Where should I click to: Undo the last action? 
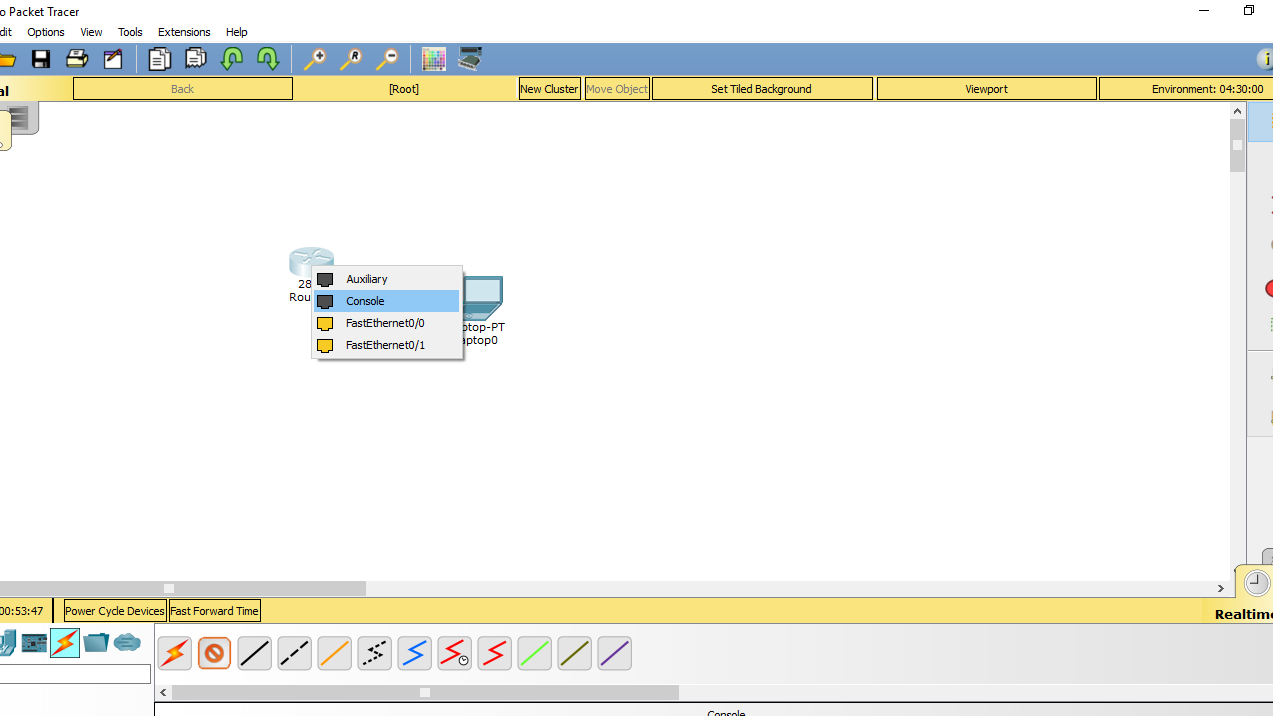pos(231,59)
